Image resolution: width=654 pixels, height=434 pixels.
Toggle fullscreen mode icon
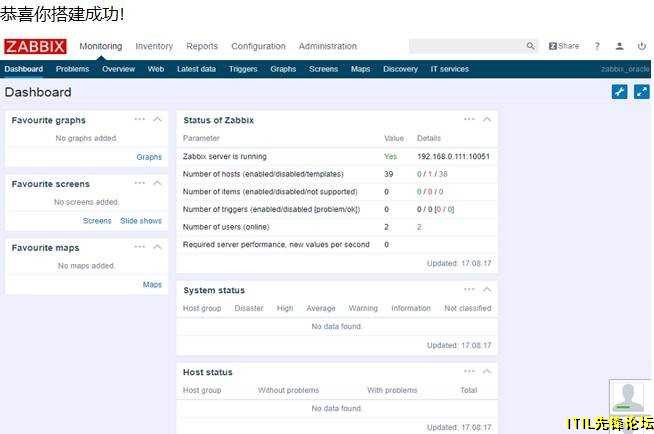[x=641, y=92]
